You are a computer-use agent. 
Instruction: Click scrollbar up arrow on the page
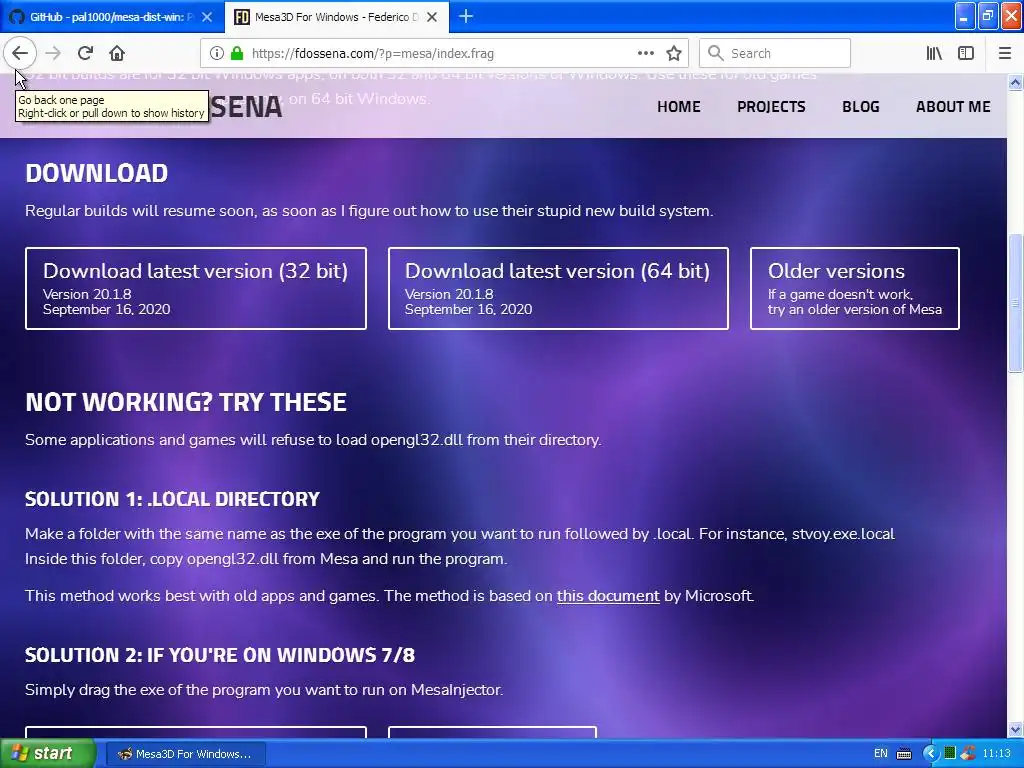coord(1016,82)
